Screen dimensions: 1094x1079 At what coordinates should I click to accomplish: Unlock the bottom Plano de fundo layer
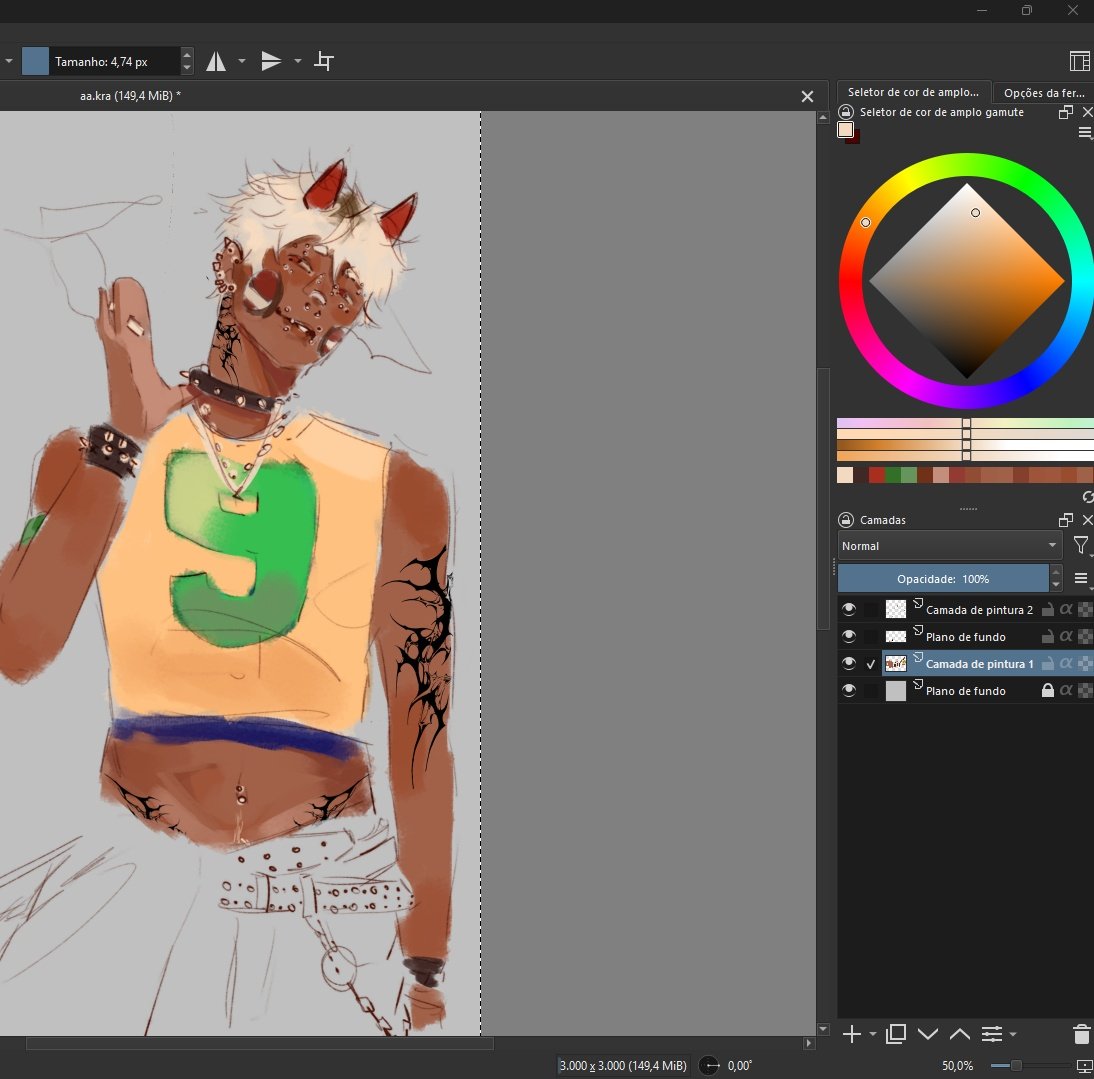coord(1047,691)
